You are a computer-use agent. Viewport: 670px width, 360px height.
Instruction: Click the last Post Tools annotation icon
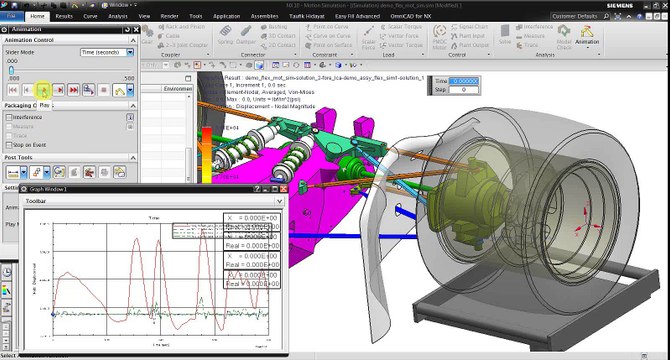(x=120, y=173)
